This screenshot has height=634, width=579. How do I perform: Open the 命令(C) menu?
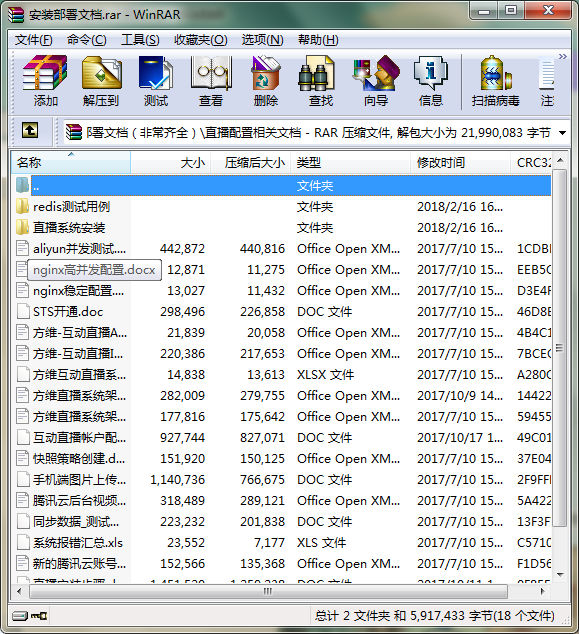pyautogui.click(x=87, y=40)
